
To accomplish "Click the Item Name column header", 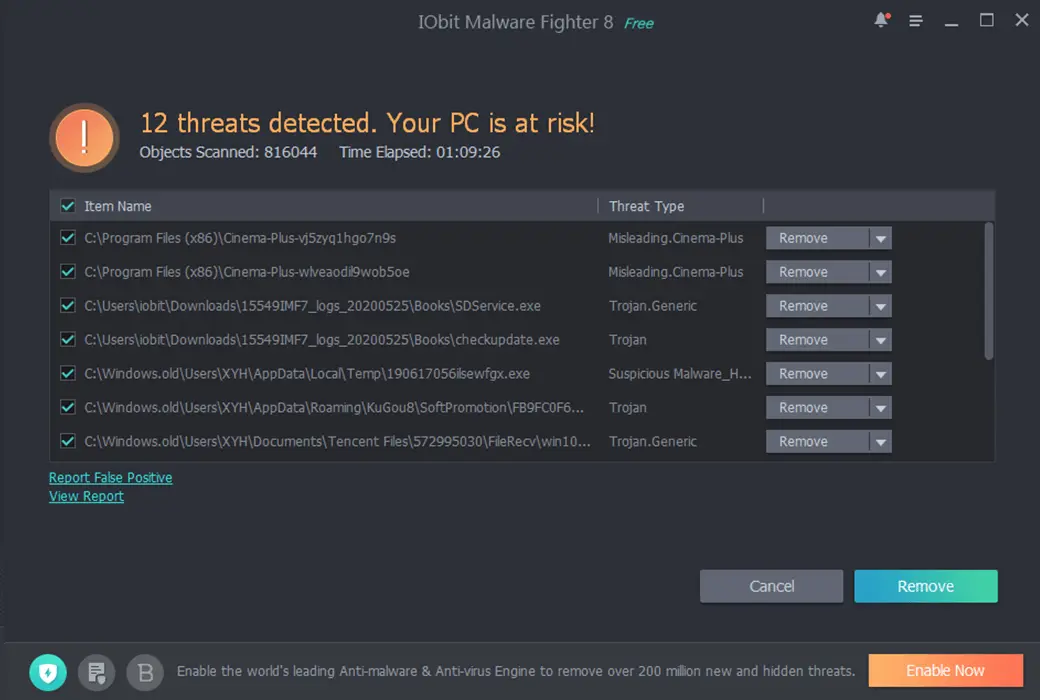I will pyautogui.click(x=117, y=206).
